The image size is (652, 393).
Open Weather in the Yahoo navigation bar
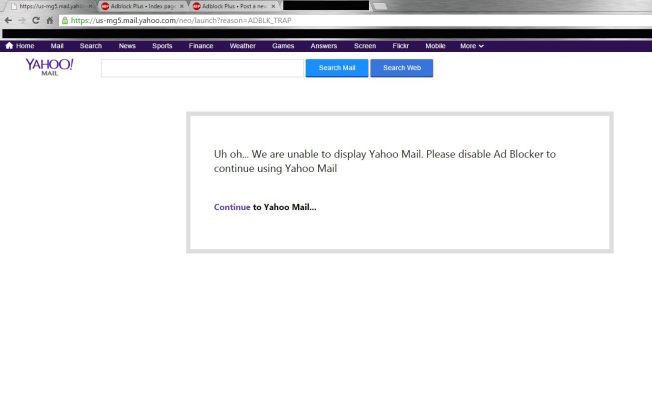(x=242, y=46)
